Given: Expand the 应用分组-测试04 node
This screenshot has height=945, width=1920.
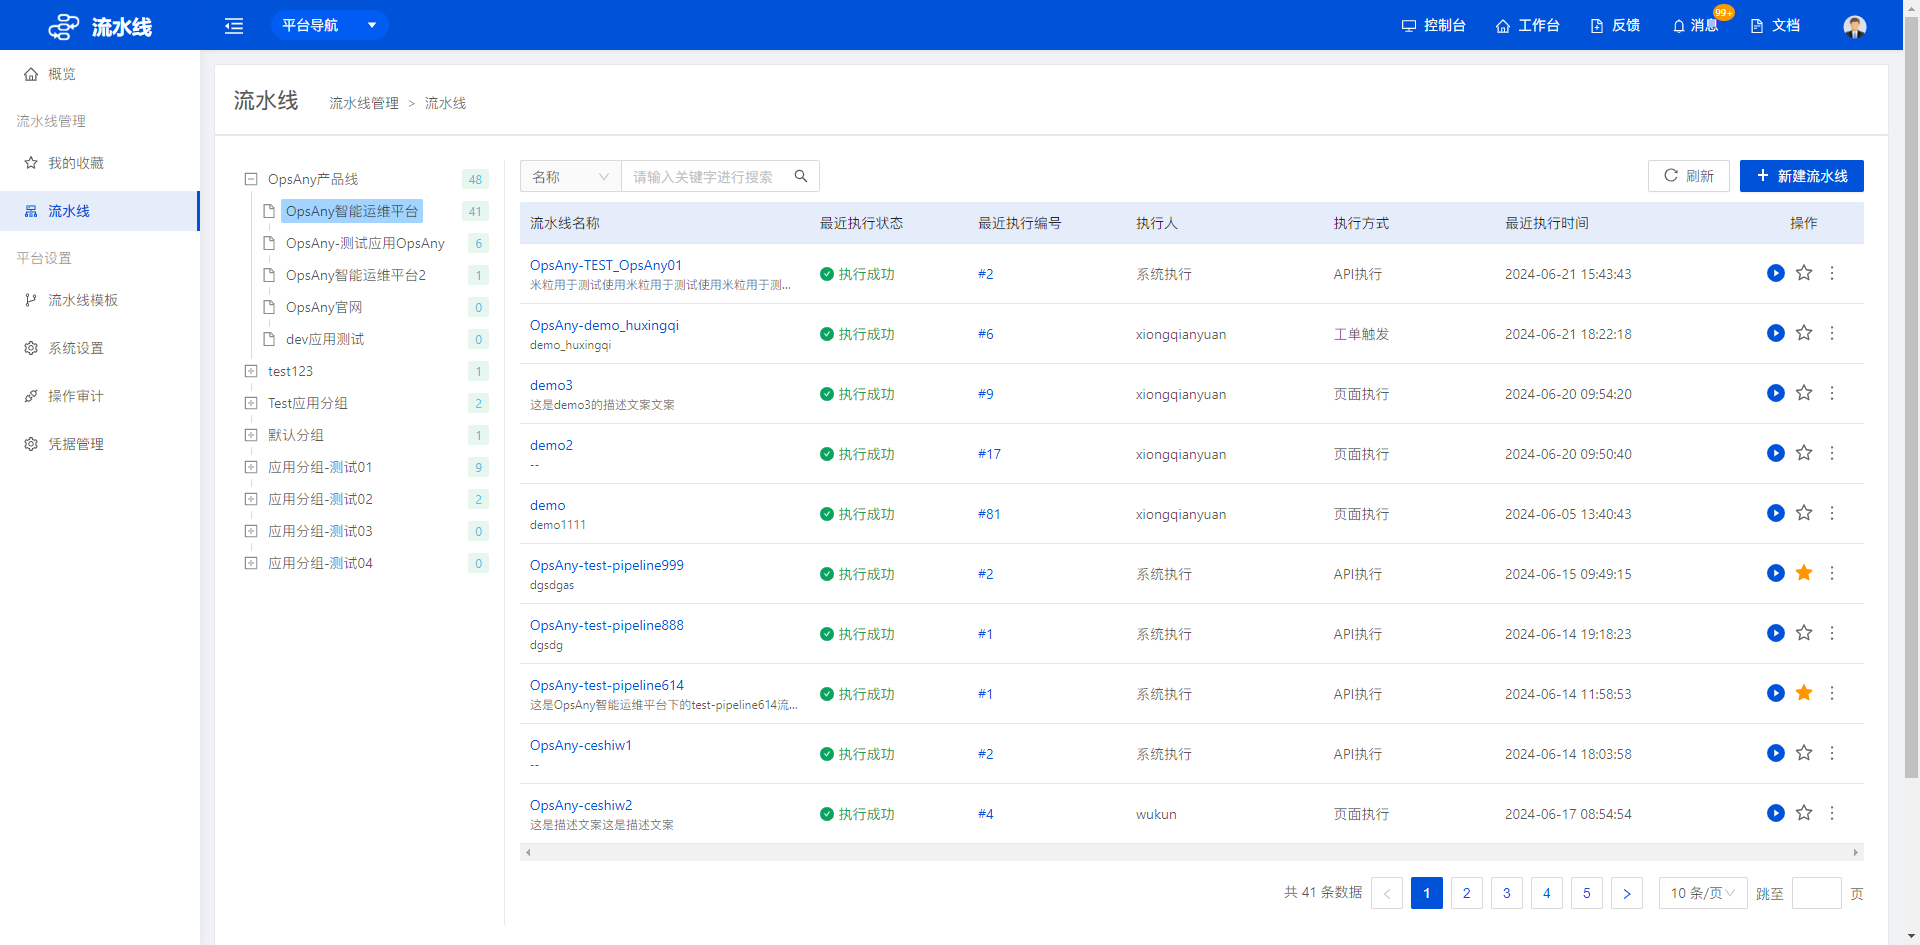Looking at the screenshot, I should pos(251,563).
